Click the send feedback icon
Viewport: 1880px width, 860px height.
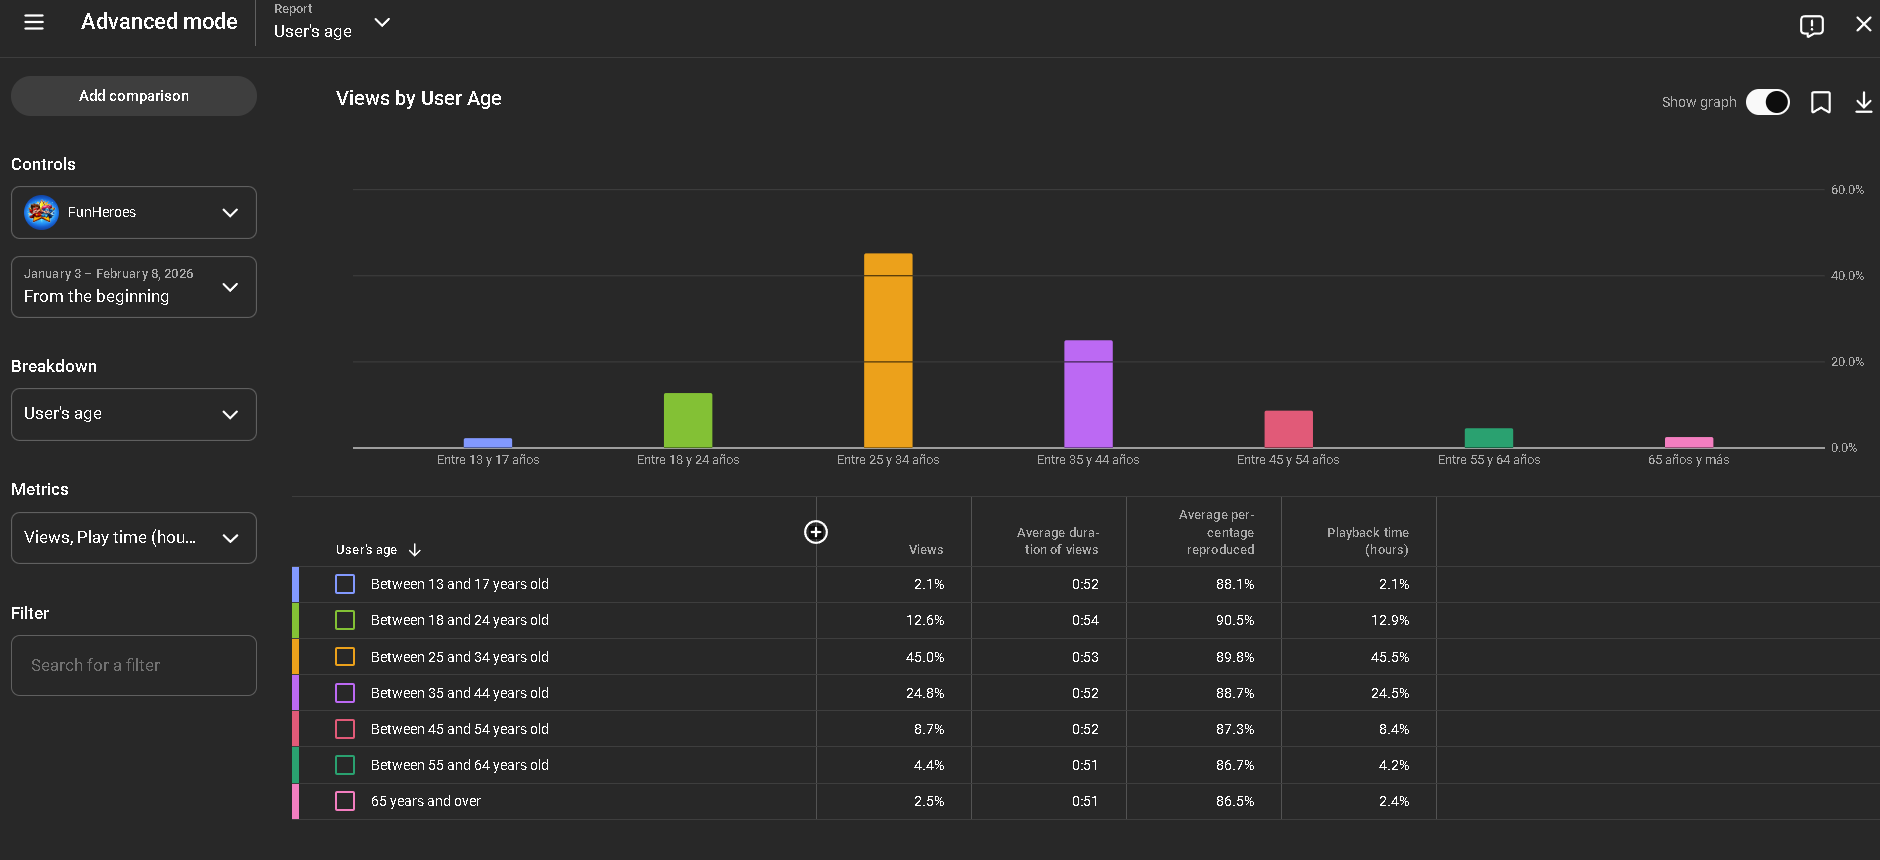click(x=1811, y=25)
